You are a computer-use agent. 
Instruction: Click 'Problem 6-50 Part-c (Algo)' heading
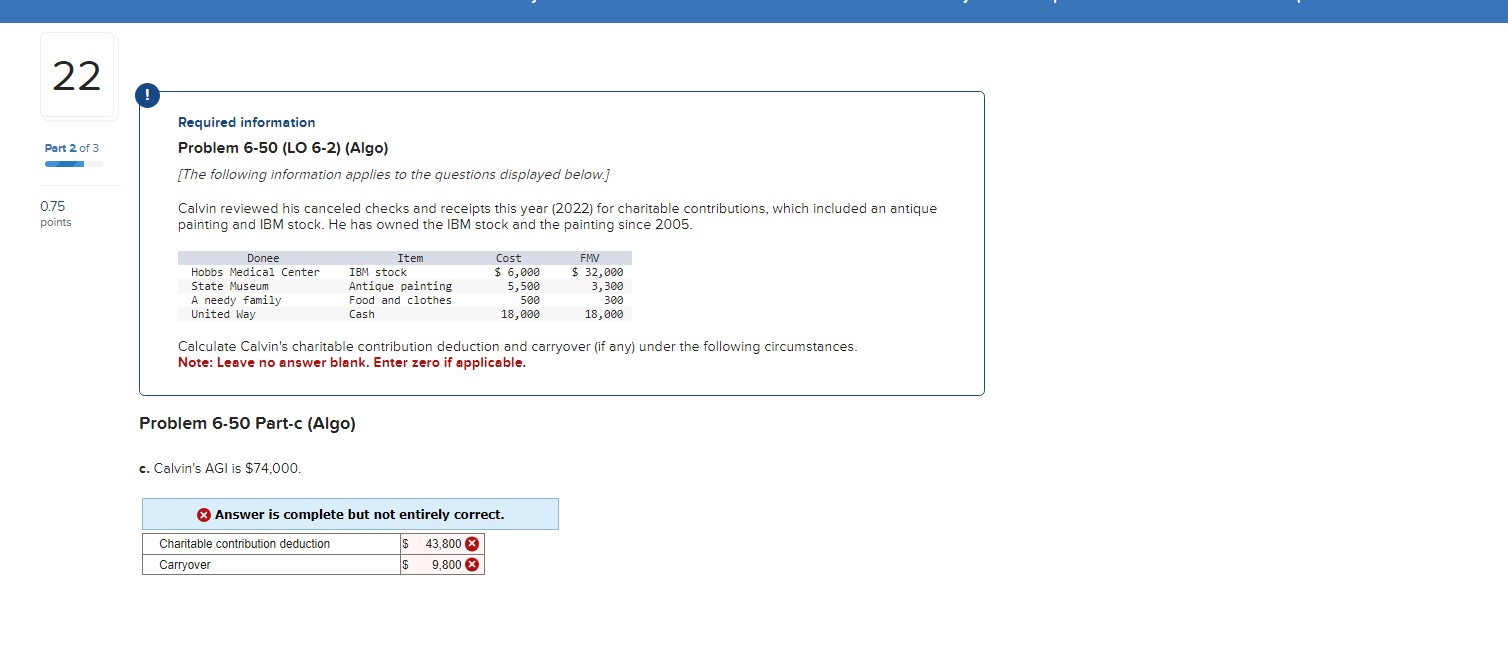tap(247, 423)
